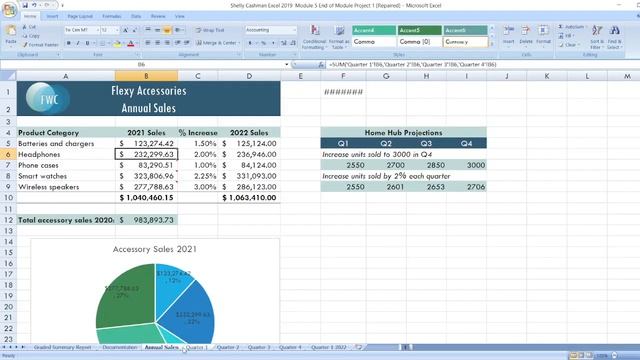Apply accounting dollar number format

coord(251,43)
